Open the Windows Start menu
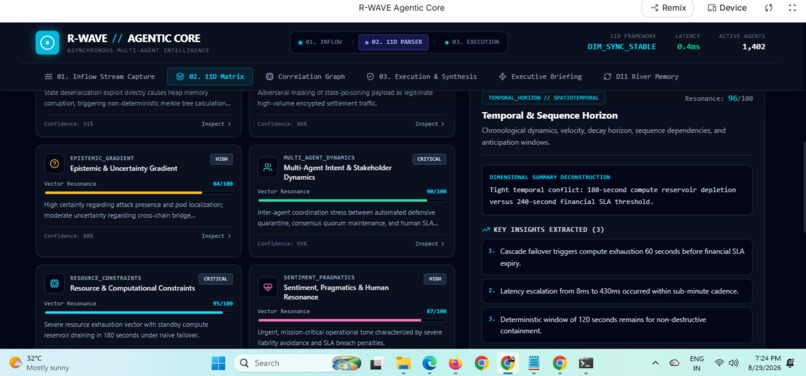 coord(218,364)
